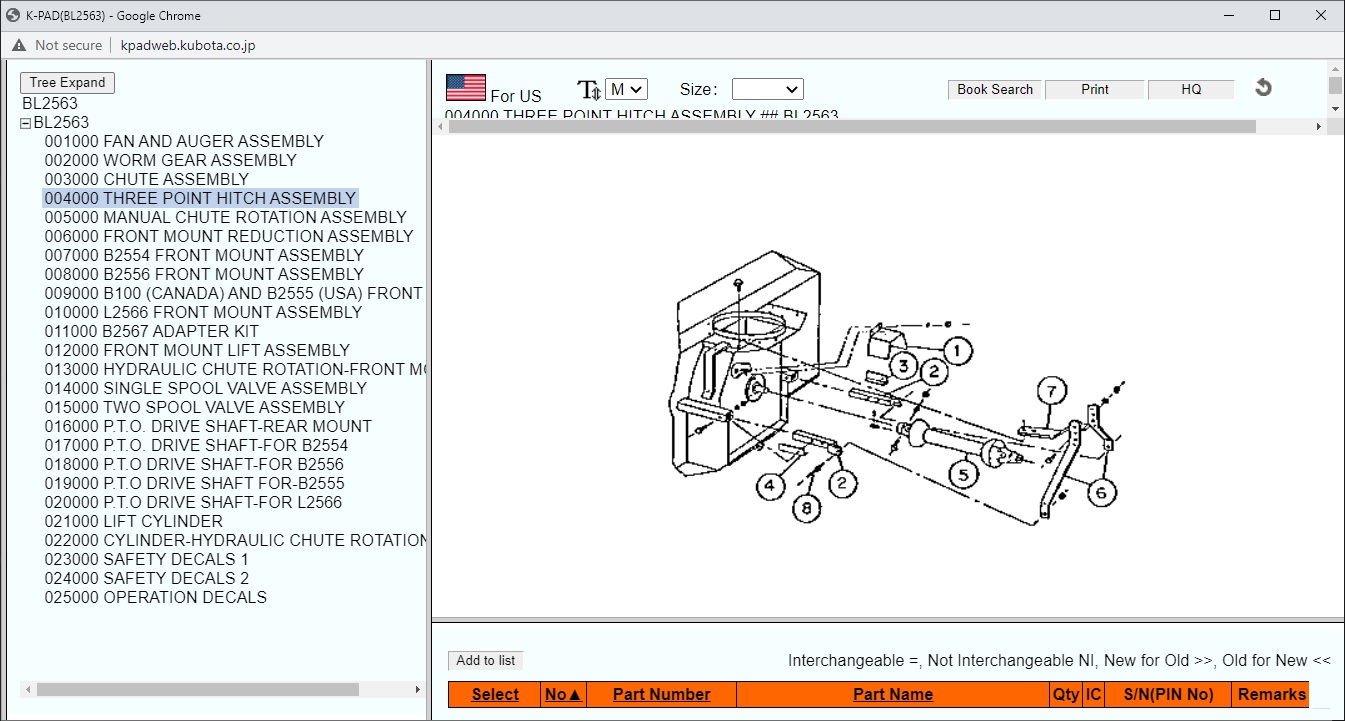This screenshot has width=1345, height=721.
Task: Click the Book Search button
Action: click(994, 89)
